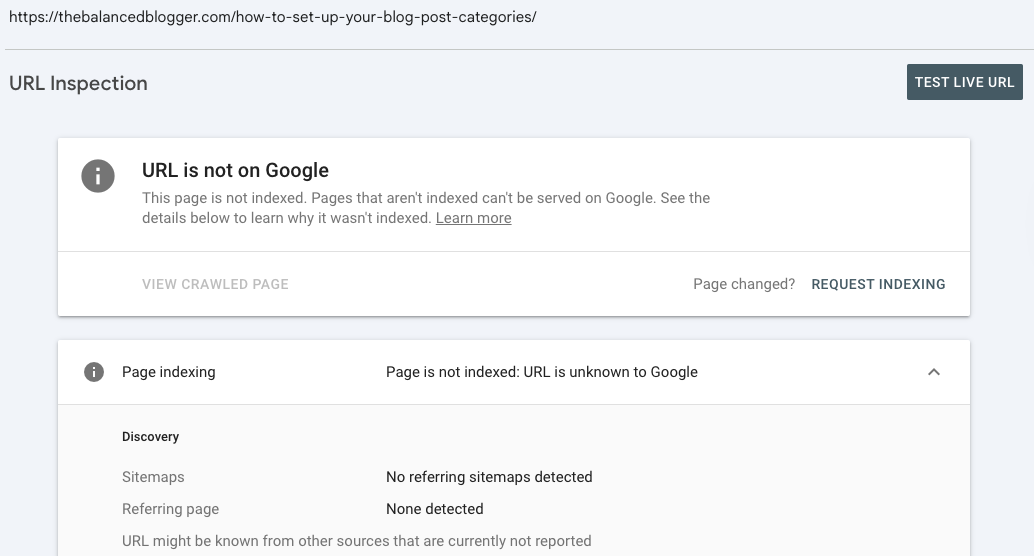Screen dimensions: 1034x556
Task: Click the Discovery section heading
Action: 150,437
